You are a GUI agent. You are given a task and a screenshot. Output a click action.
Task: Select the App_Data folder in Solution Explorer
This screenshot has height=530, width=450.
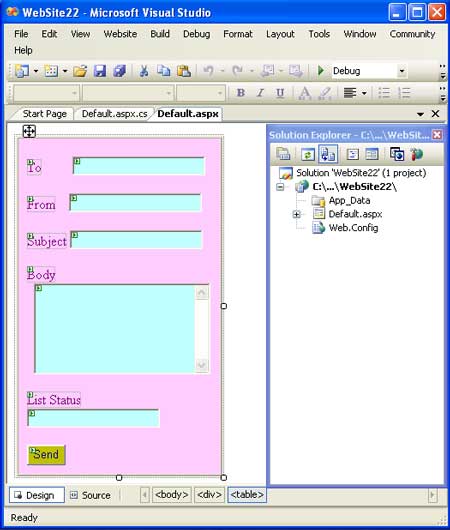point(349,200)
